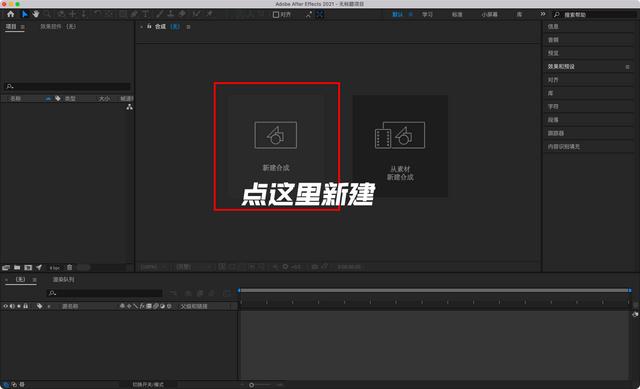Switch to the 库 workspace
The image size is (640, 389).
click(519, 14)
